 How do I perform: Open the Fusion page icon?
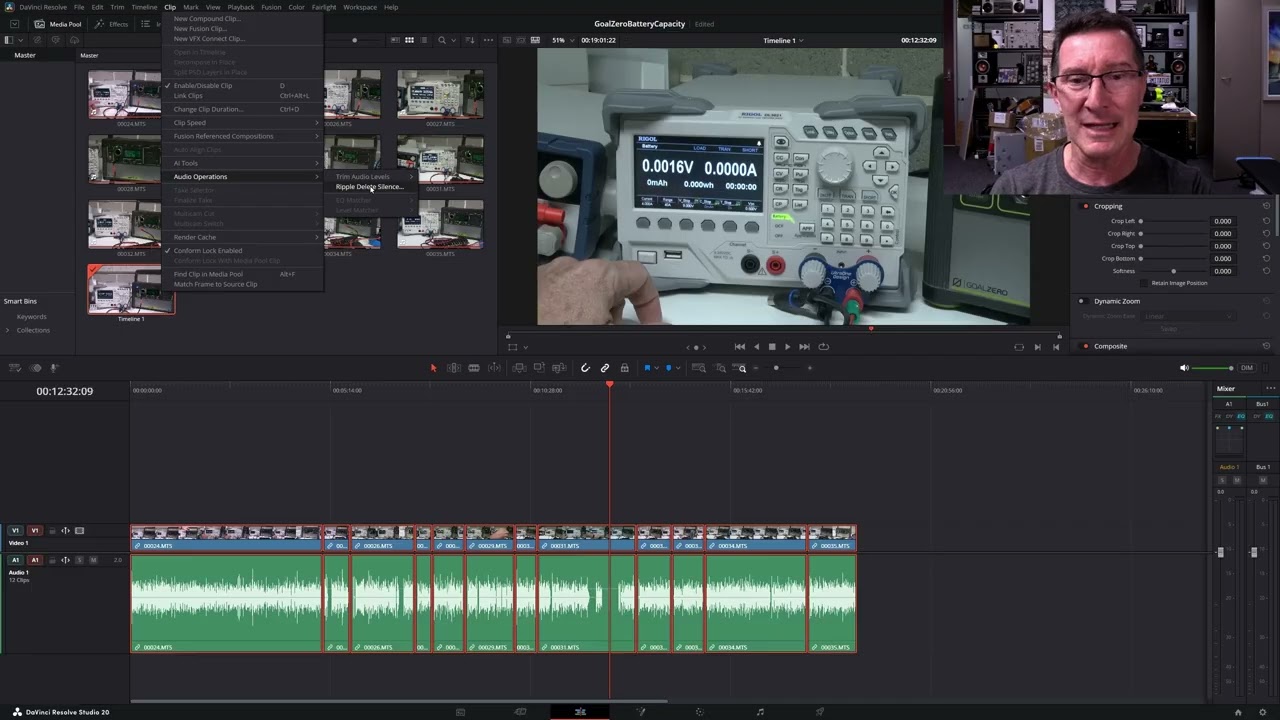click(640, 712)
